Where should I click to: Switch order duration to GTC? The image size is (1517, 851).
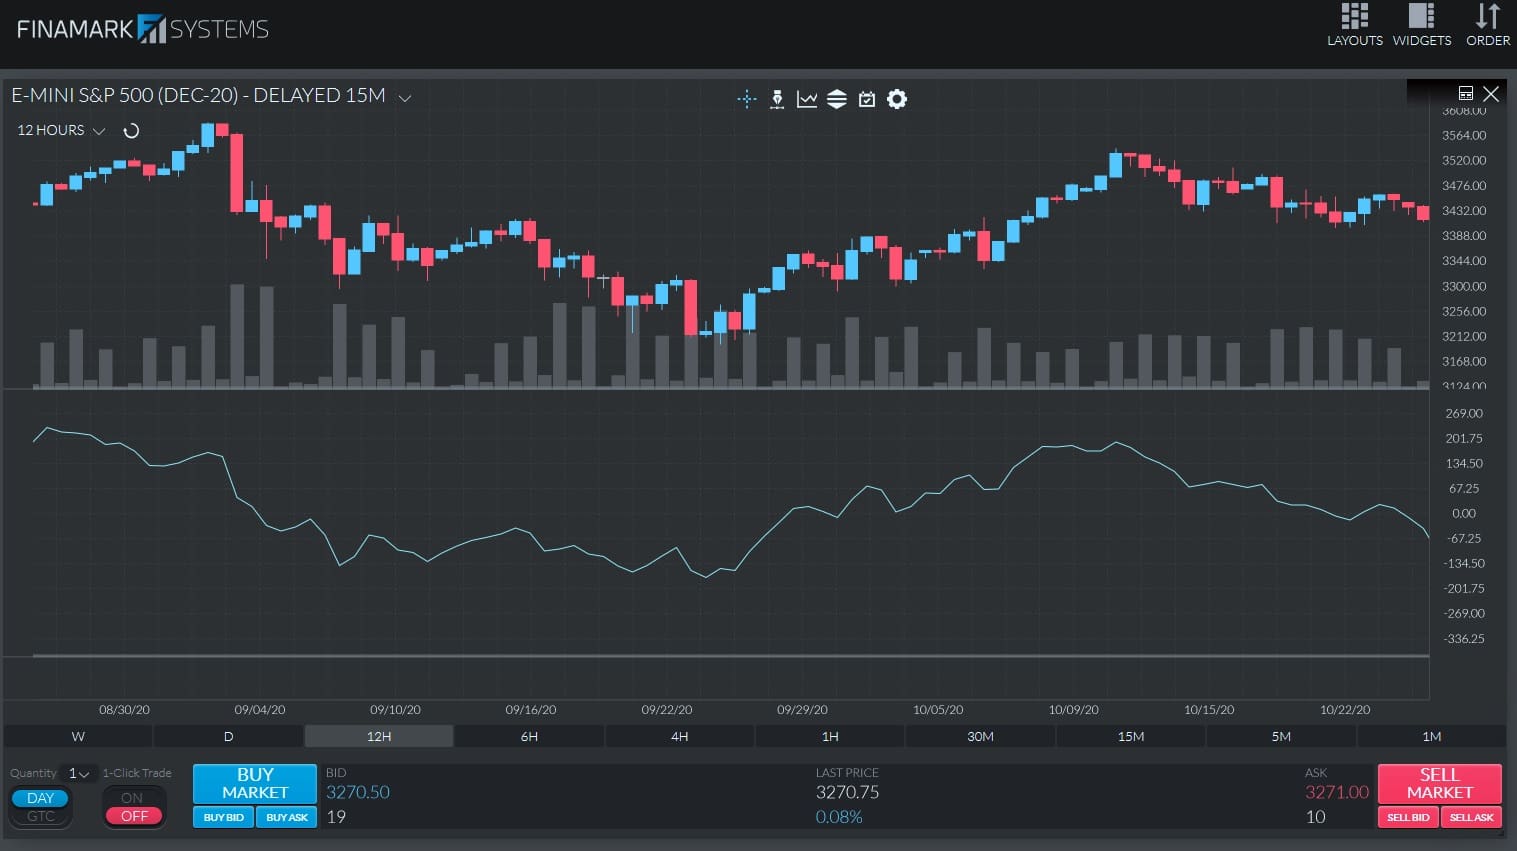[x=40, y=816]
